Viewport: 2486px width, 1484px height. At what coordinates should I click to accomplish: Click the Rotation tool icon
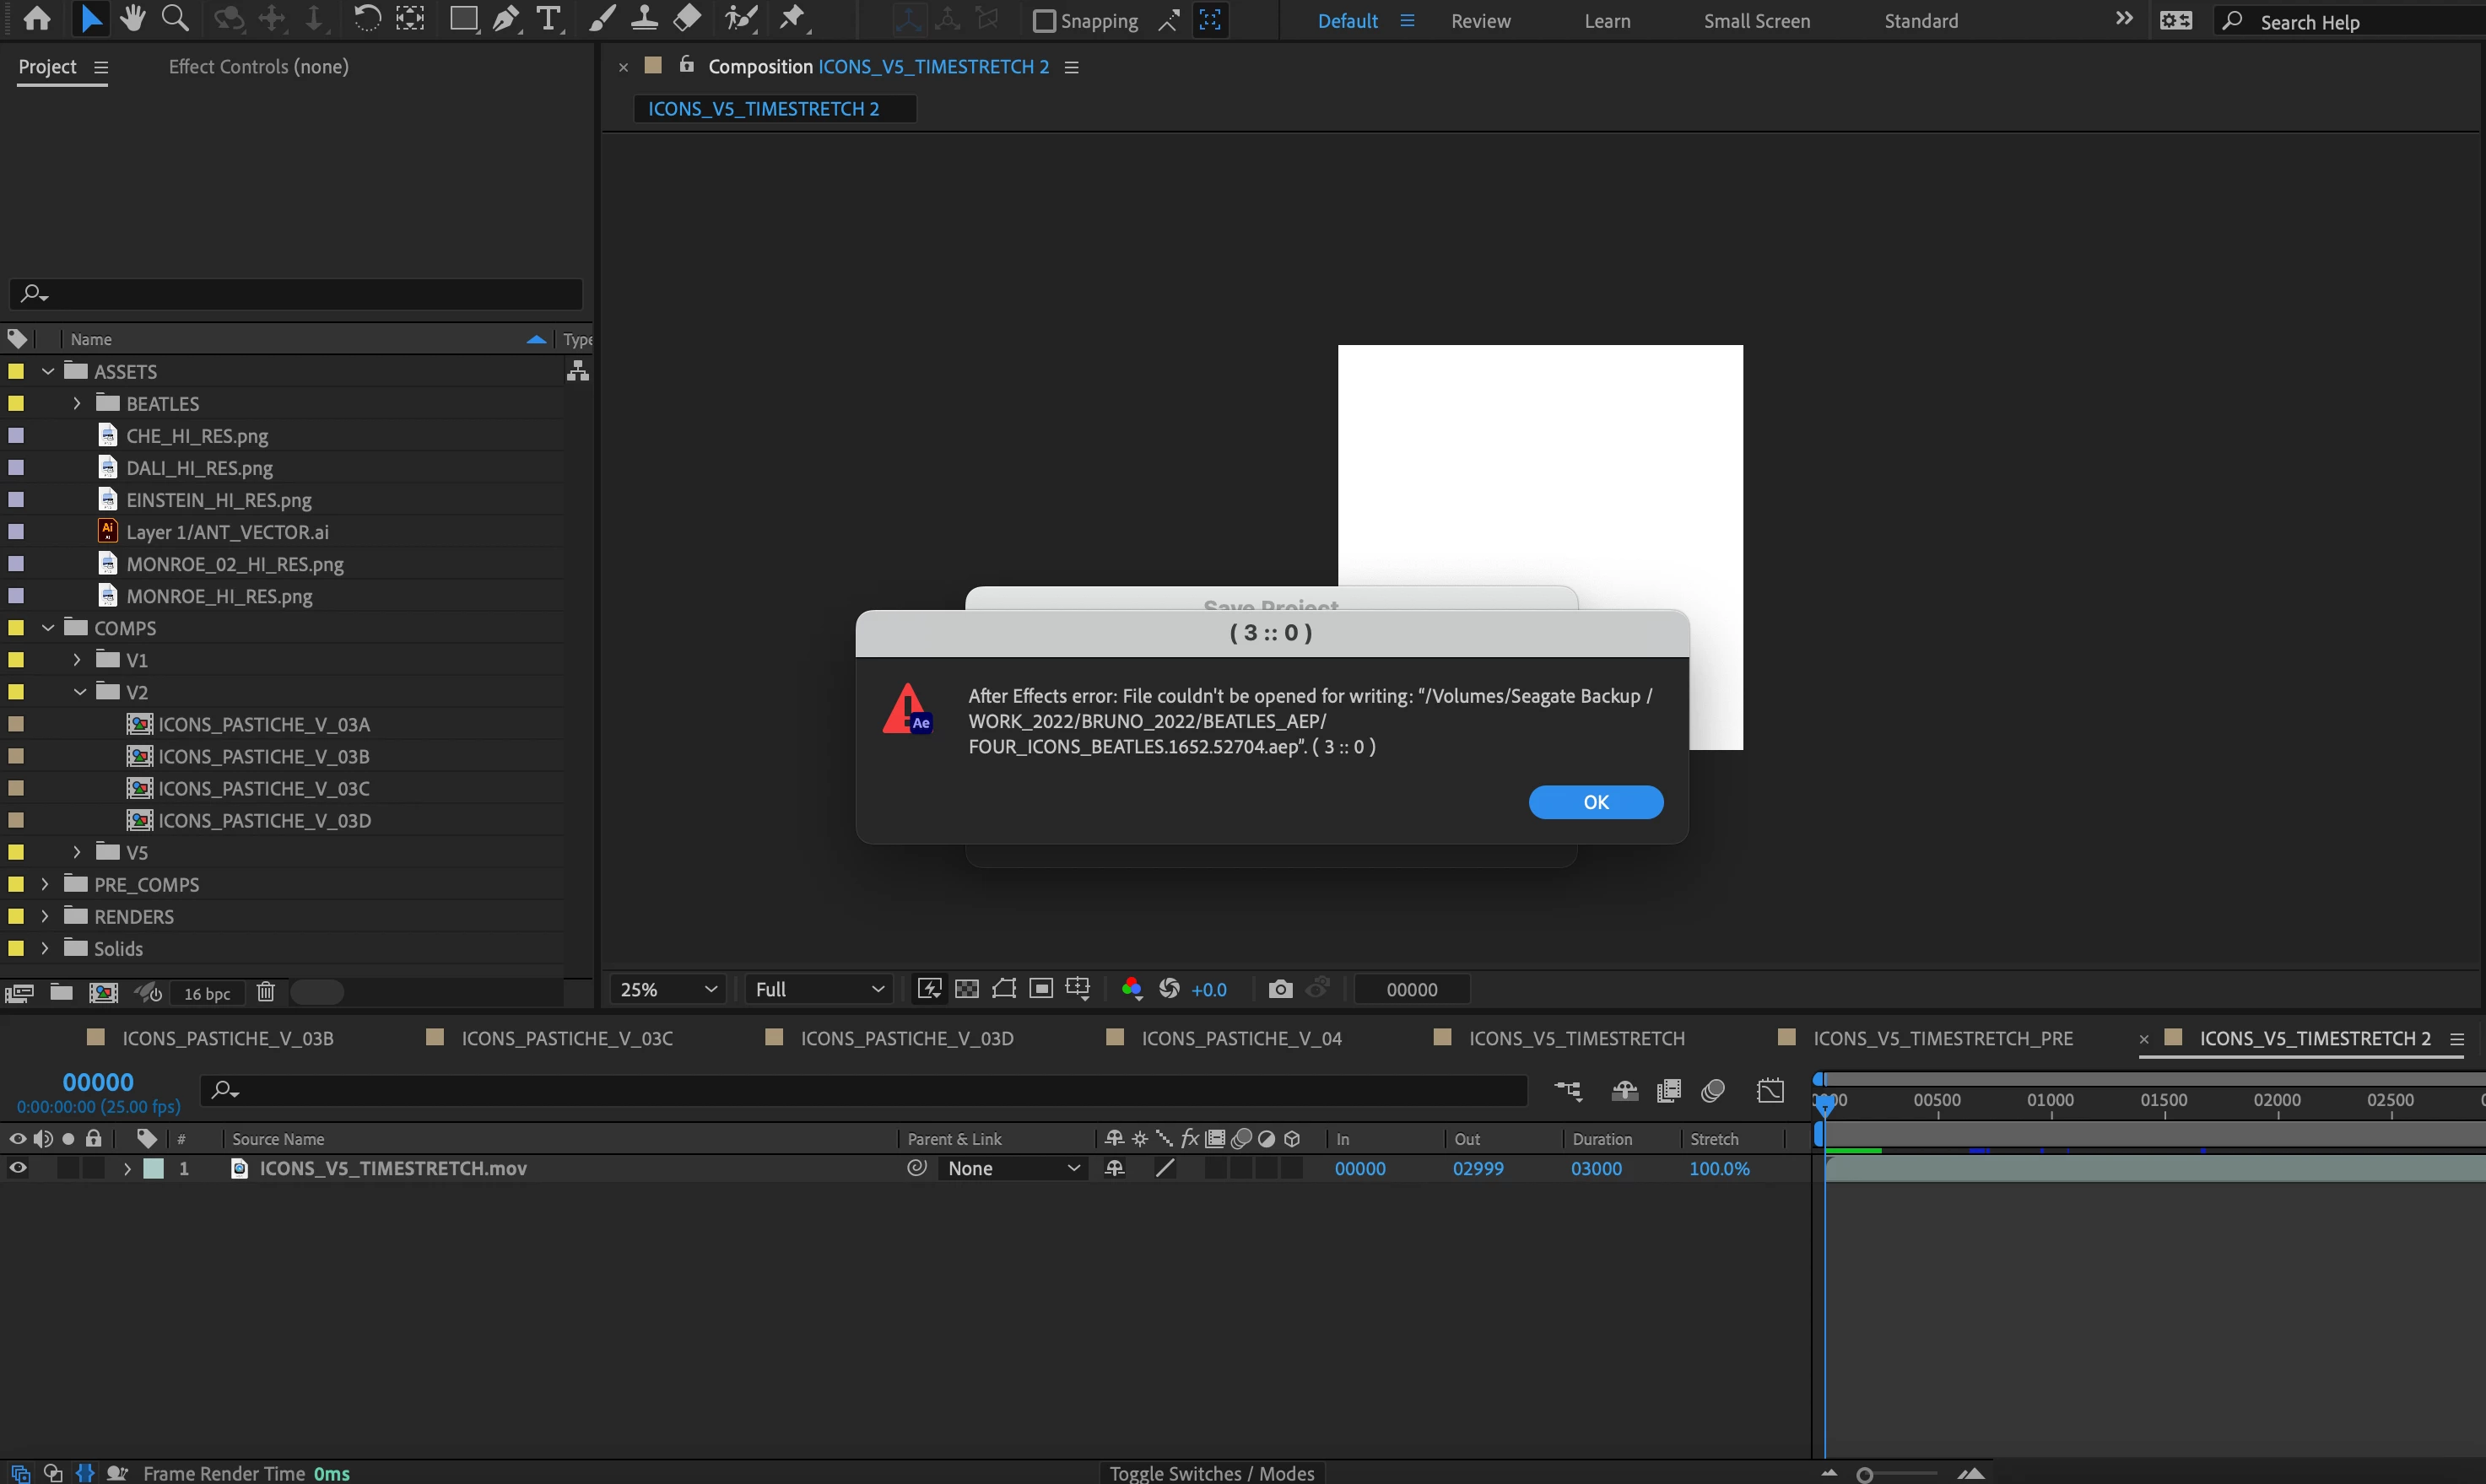pyautogui.click(x=367, y=18)
